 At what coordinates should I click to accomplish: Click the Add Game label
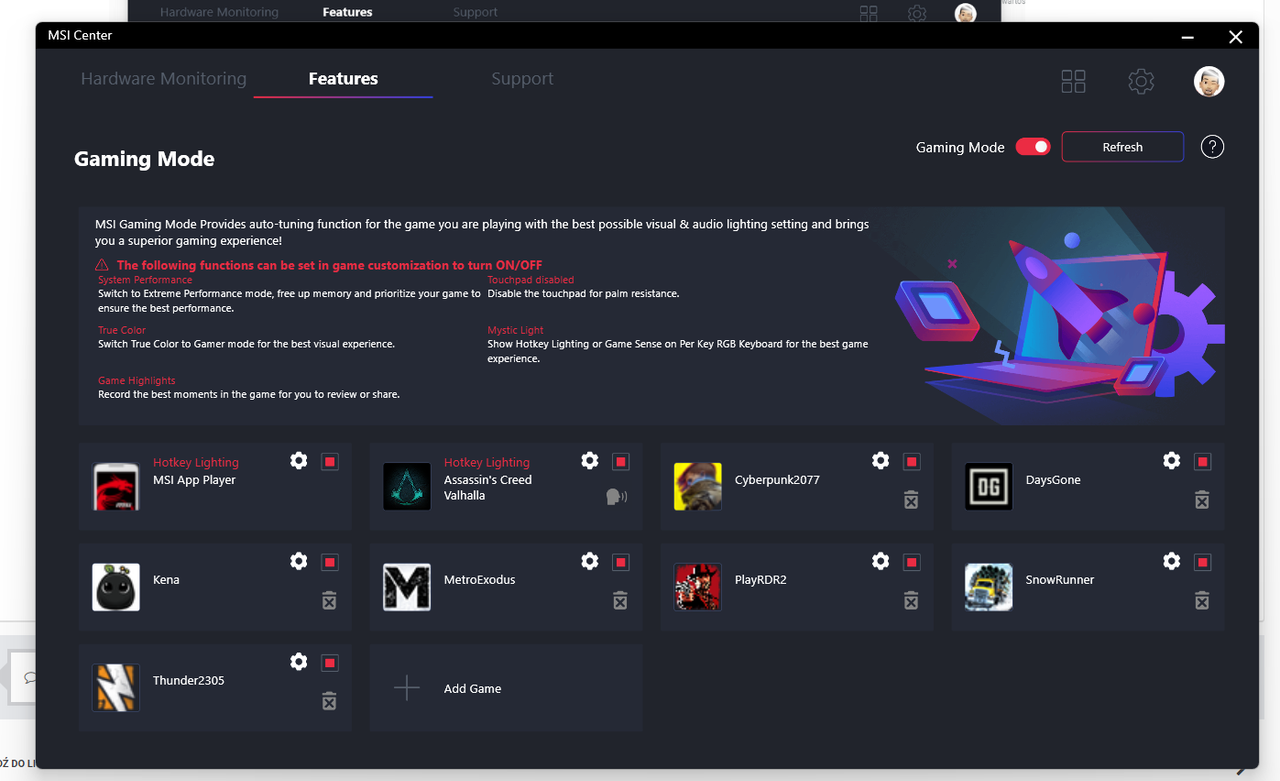pos(473,688)
